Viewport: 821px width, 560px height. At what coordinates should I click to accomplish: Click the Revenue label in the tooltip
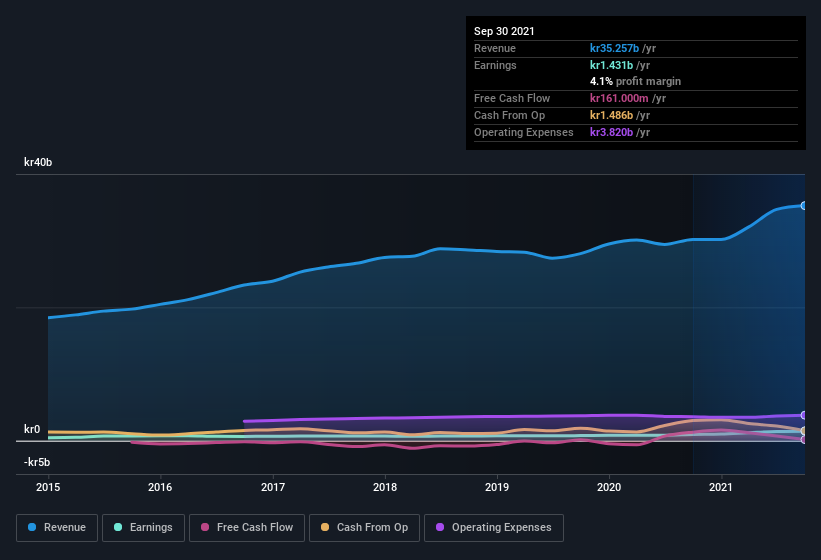click(x=495, y=48)
